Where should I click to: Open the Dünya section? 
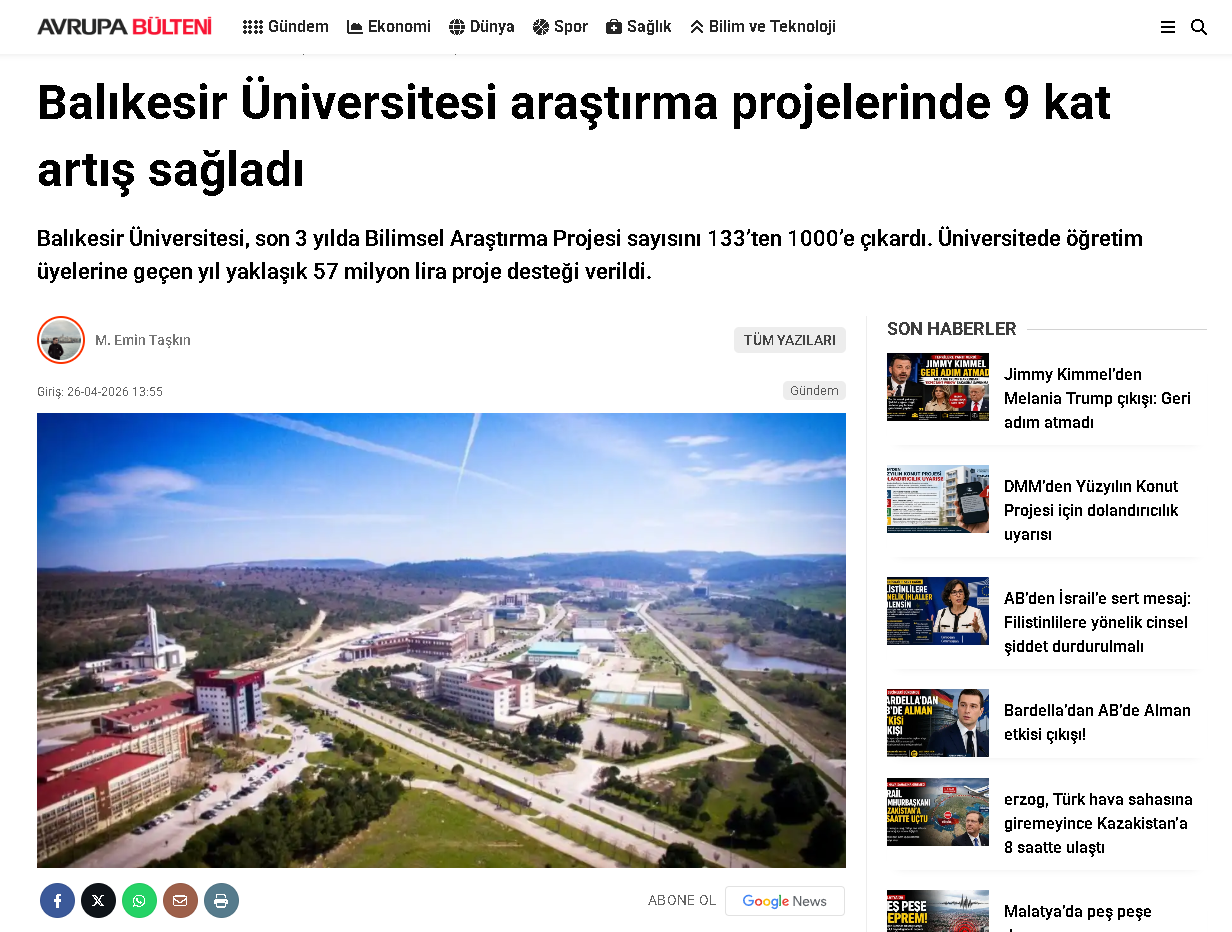point(482,27)
